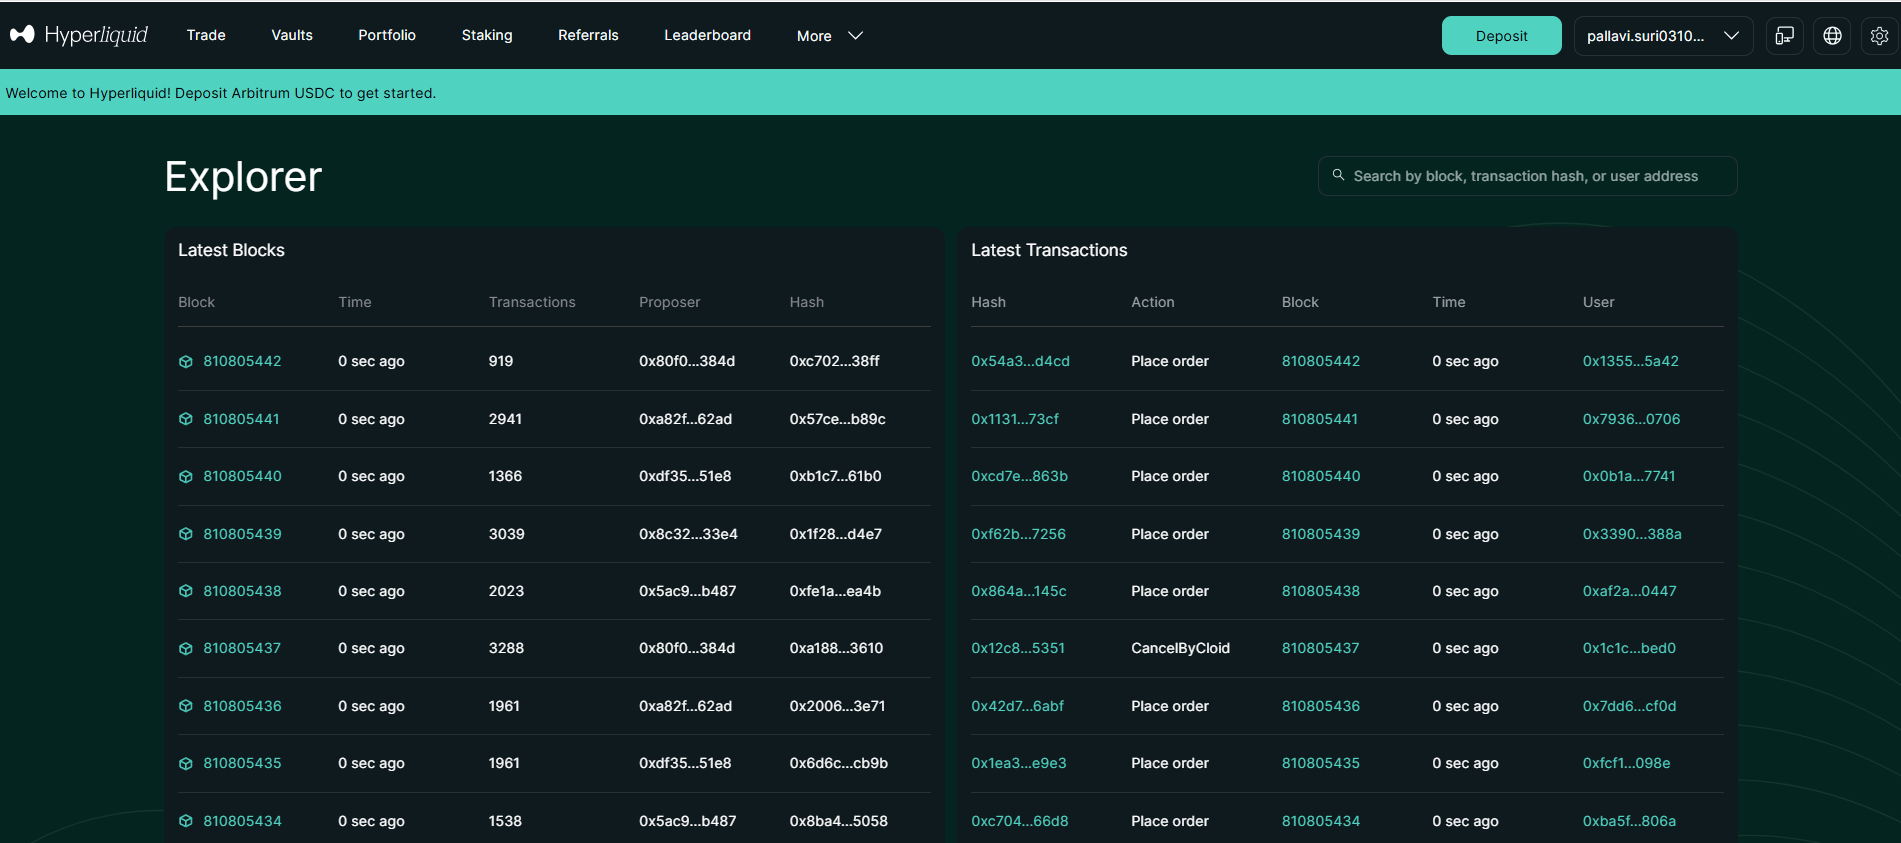Click the Action column header

click(x=1152, y=302)
